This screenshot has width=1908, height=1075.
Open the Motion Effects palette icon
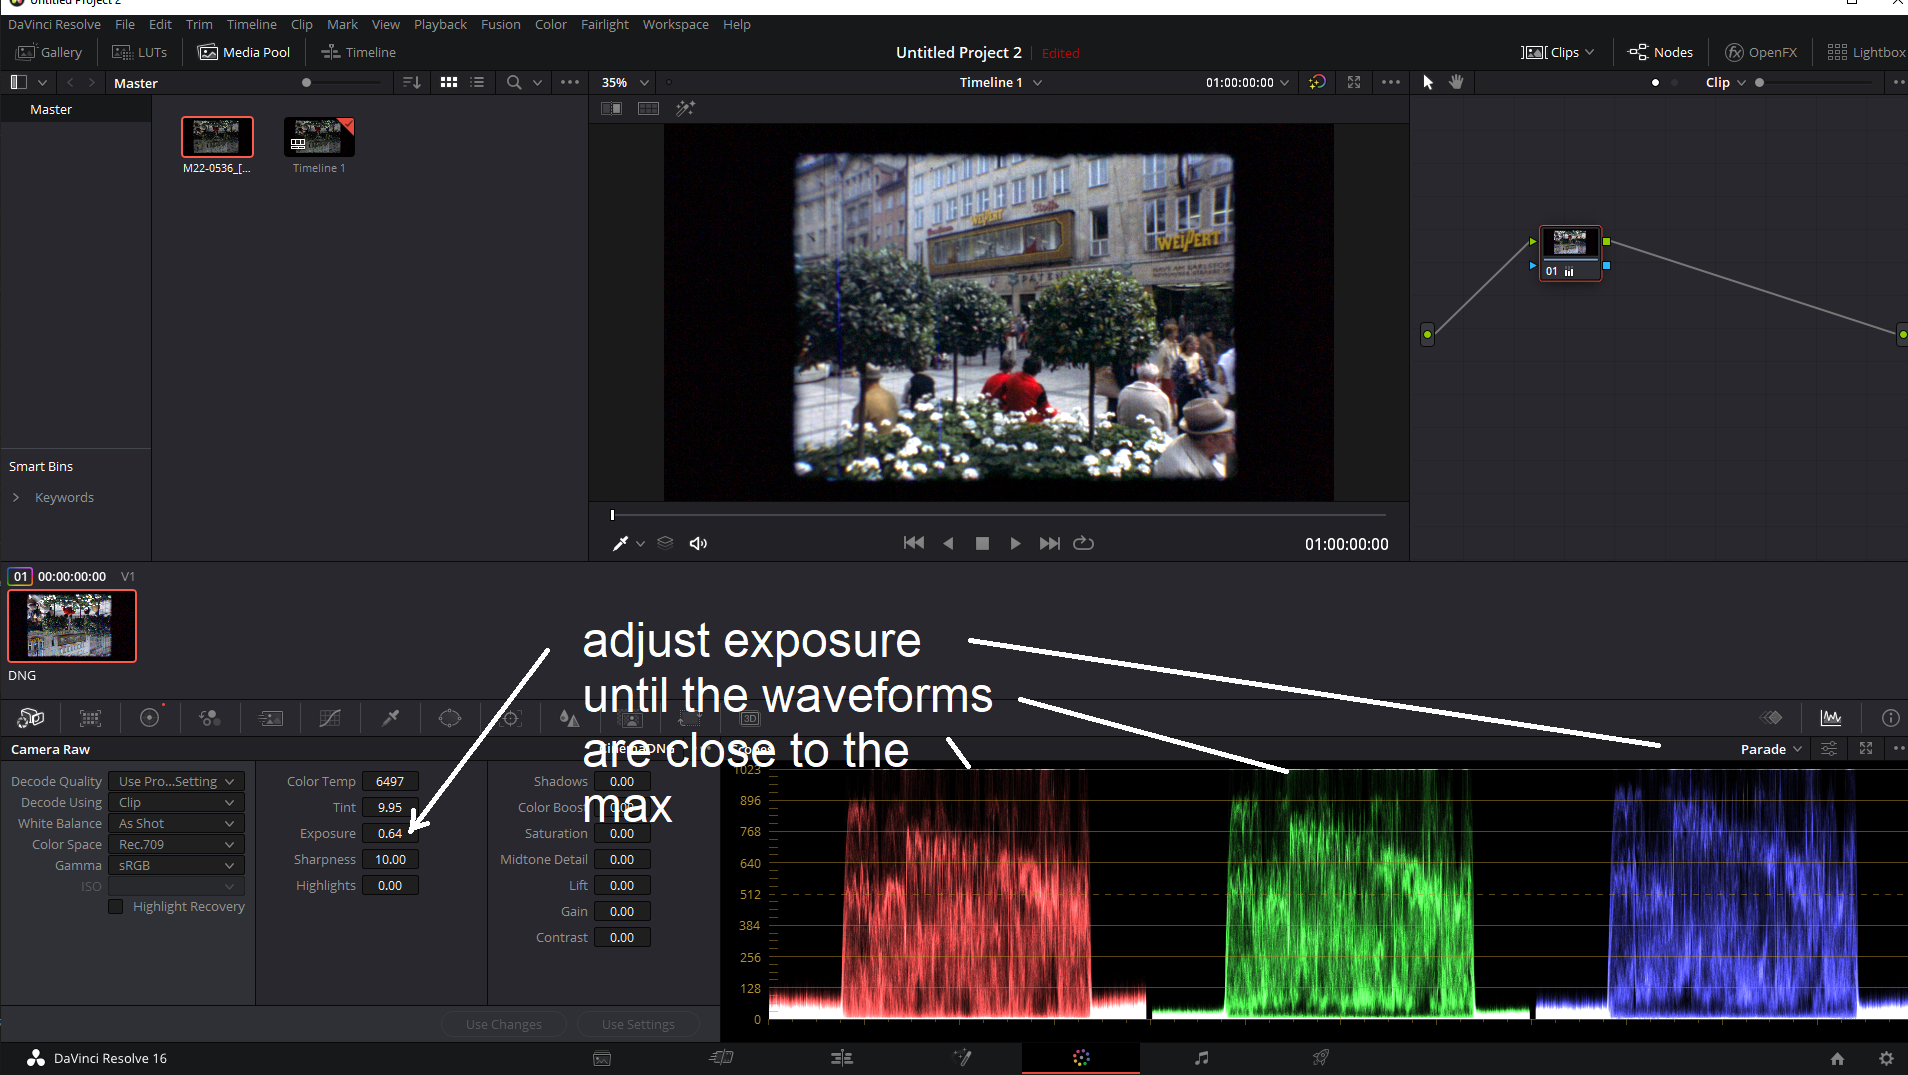click(270, 718)
